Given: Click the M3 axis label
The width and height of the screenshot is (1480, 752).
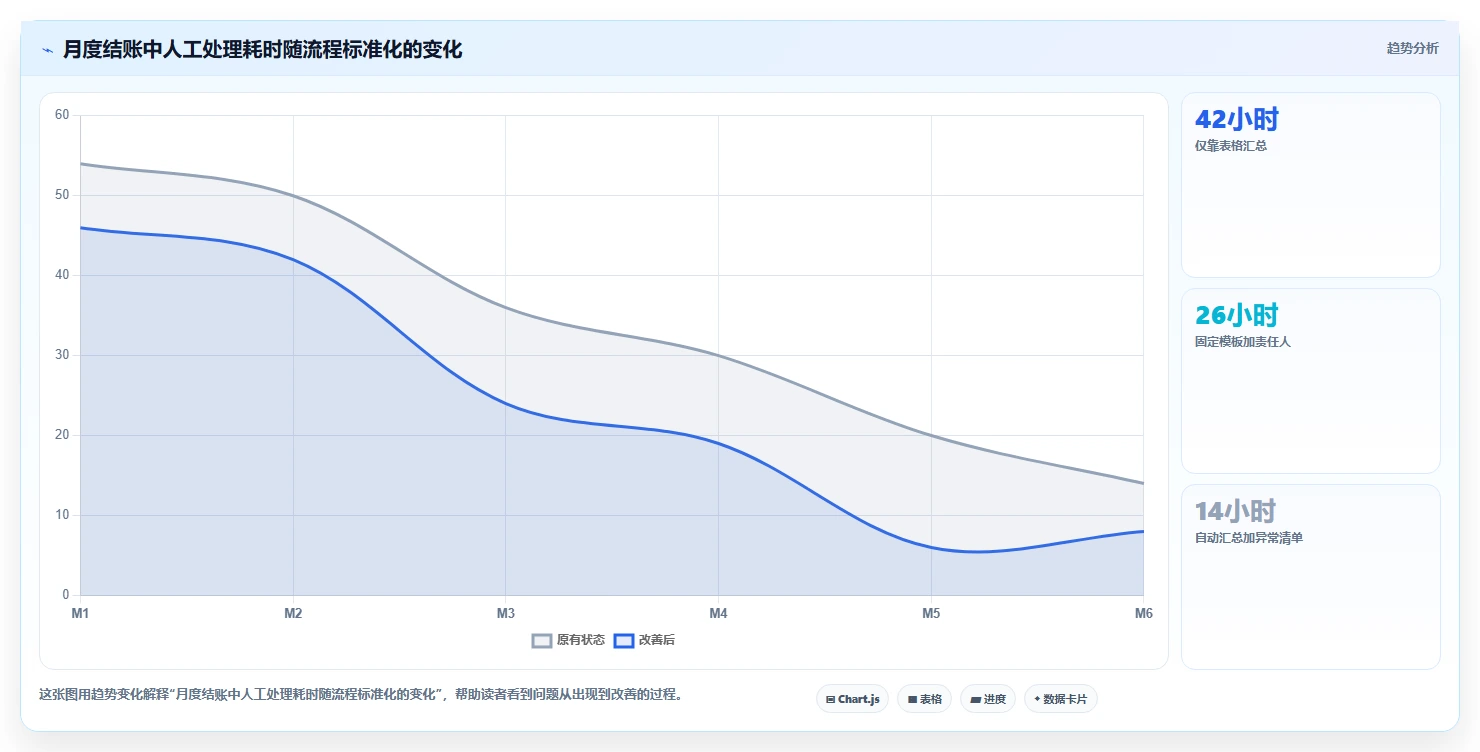Looking at the screenshot, I should pyautogui.click(x=506, y=613).
